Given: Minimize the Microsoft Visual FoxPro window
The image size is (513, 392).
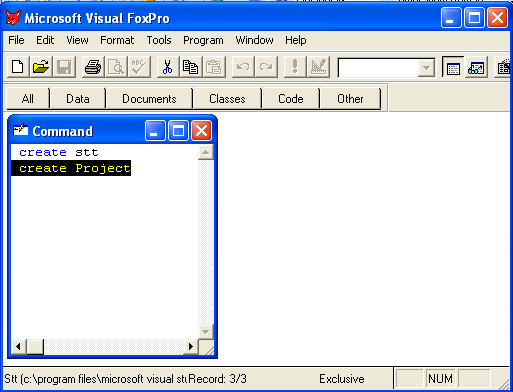Looking at the screenshot, I should [x=451, y=17].
